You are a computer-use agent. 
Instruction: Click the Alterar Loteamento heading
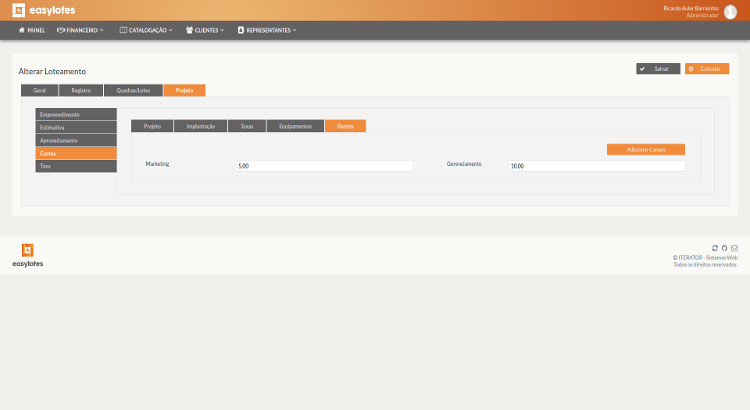tap(52, 71)
